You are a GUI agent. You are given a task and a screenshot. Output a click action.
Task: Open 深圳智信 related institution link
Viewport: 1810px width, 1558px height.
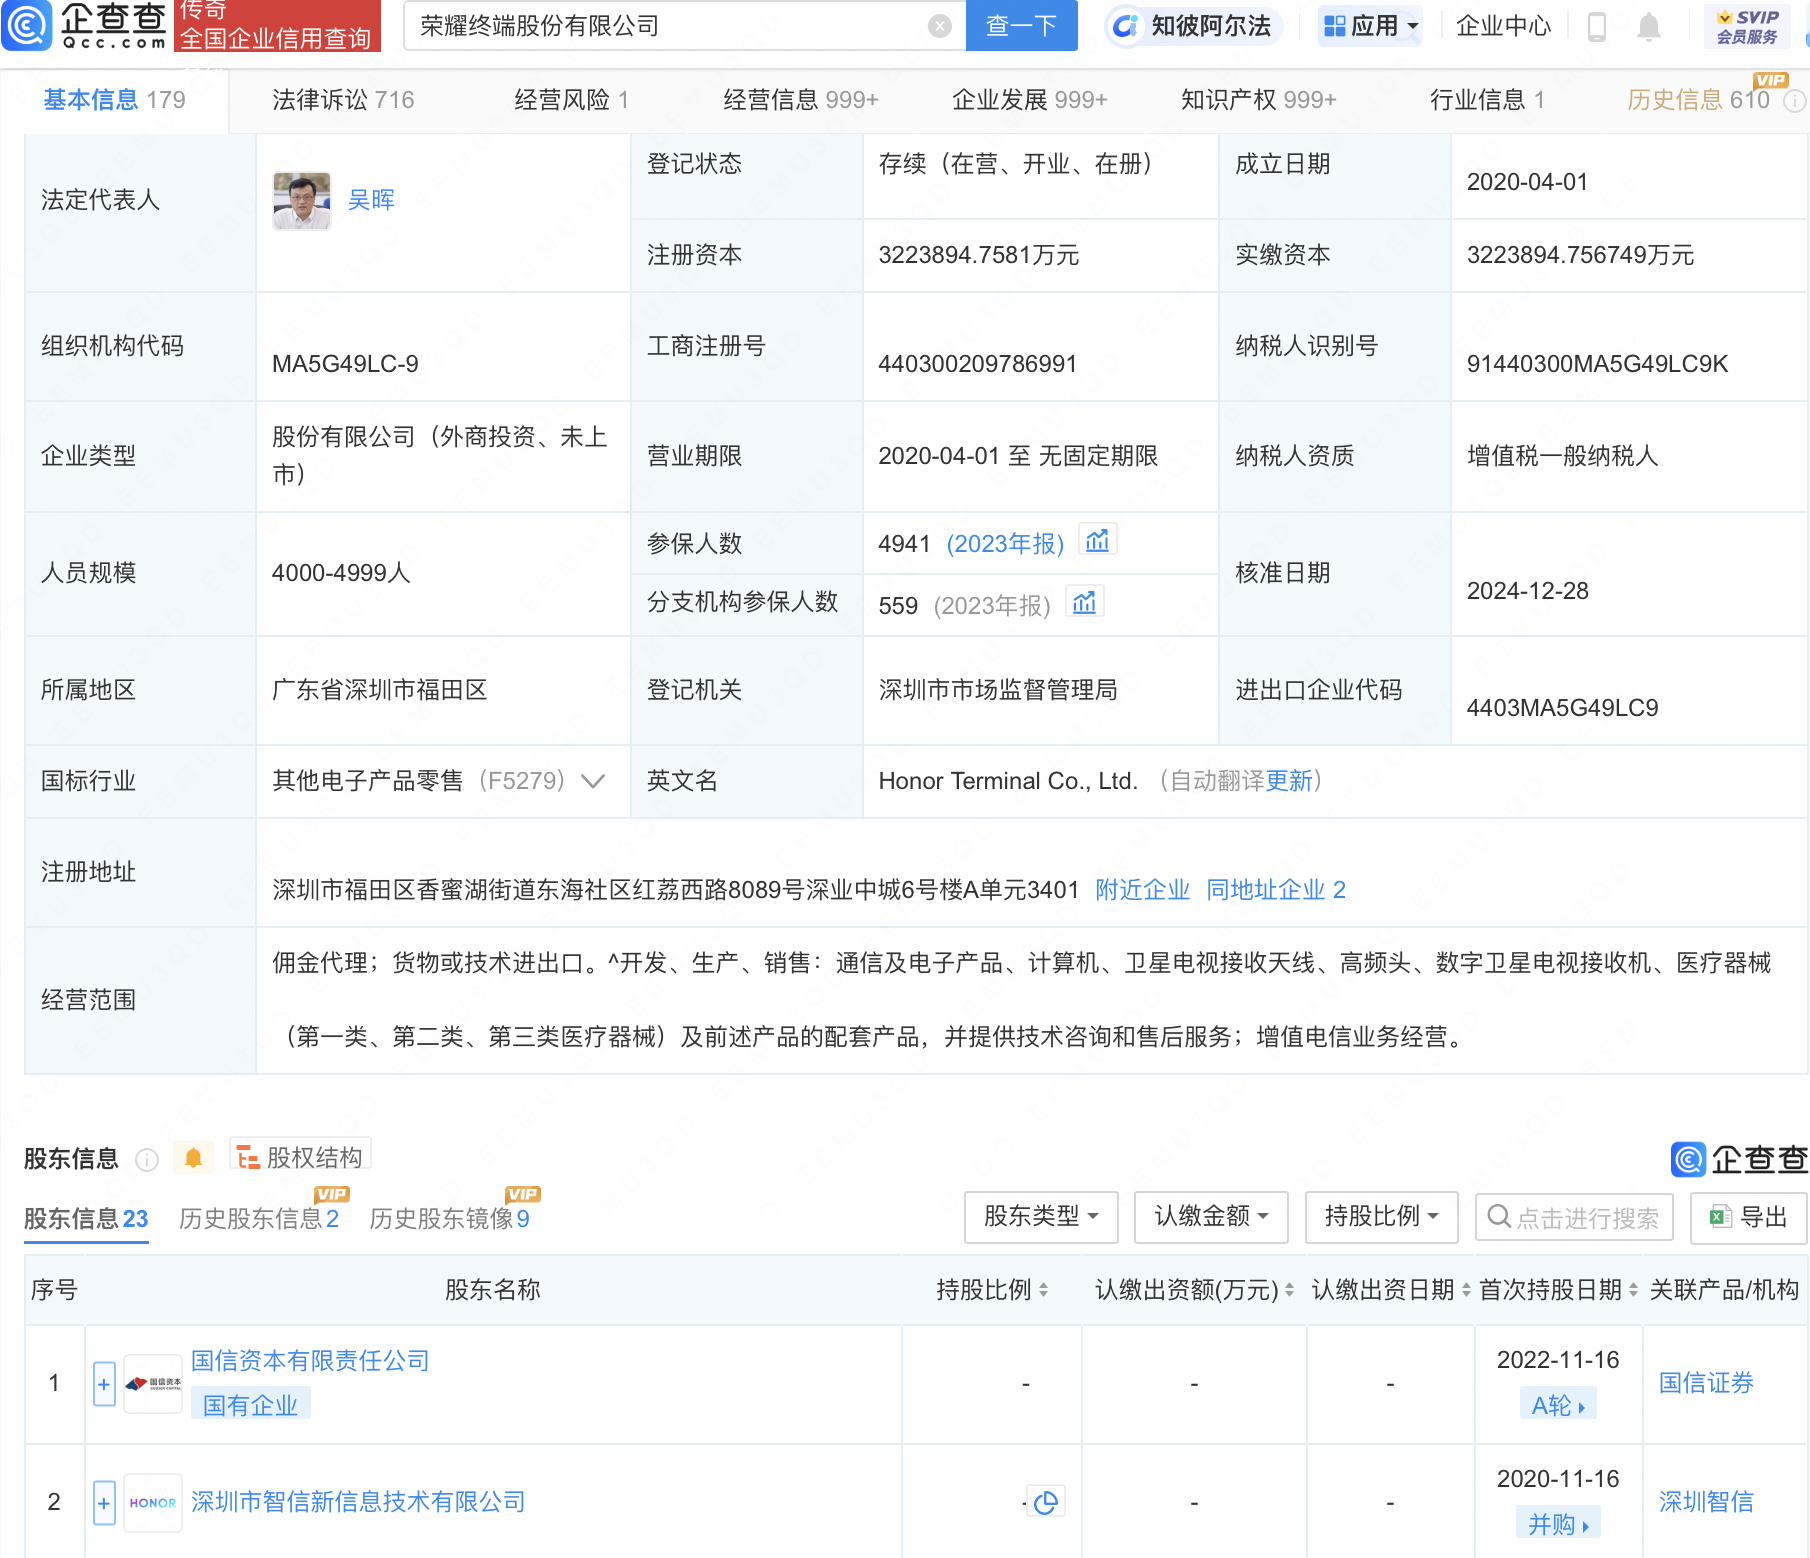[1706, 1502]
